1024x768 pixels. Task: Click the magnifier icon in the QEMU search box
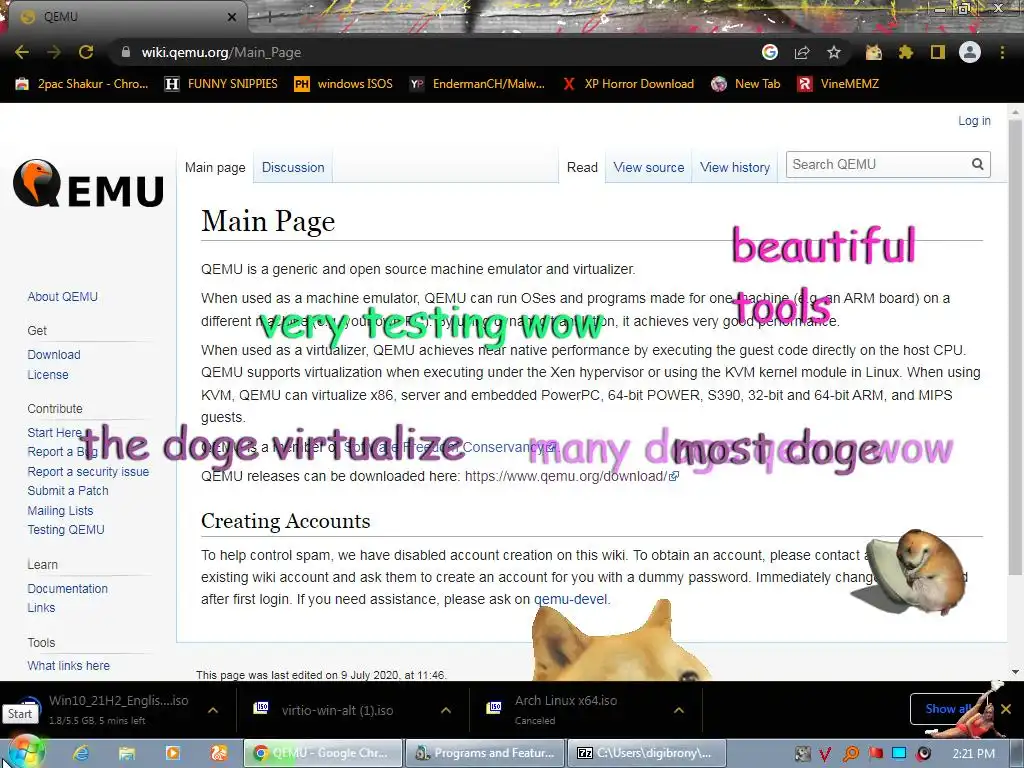pos(978,165)
